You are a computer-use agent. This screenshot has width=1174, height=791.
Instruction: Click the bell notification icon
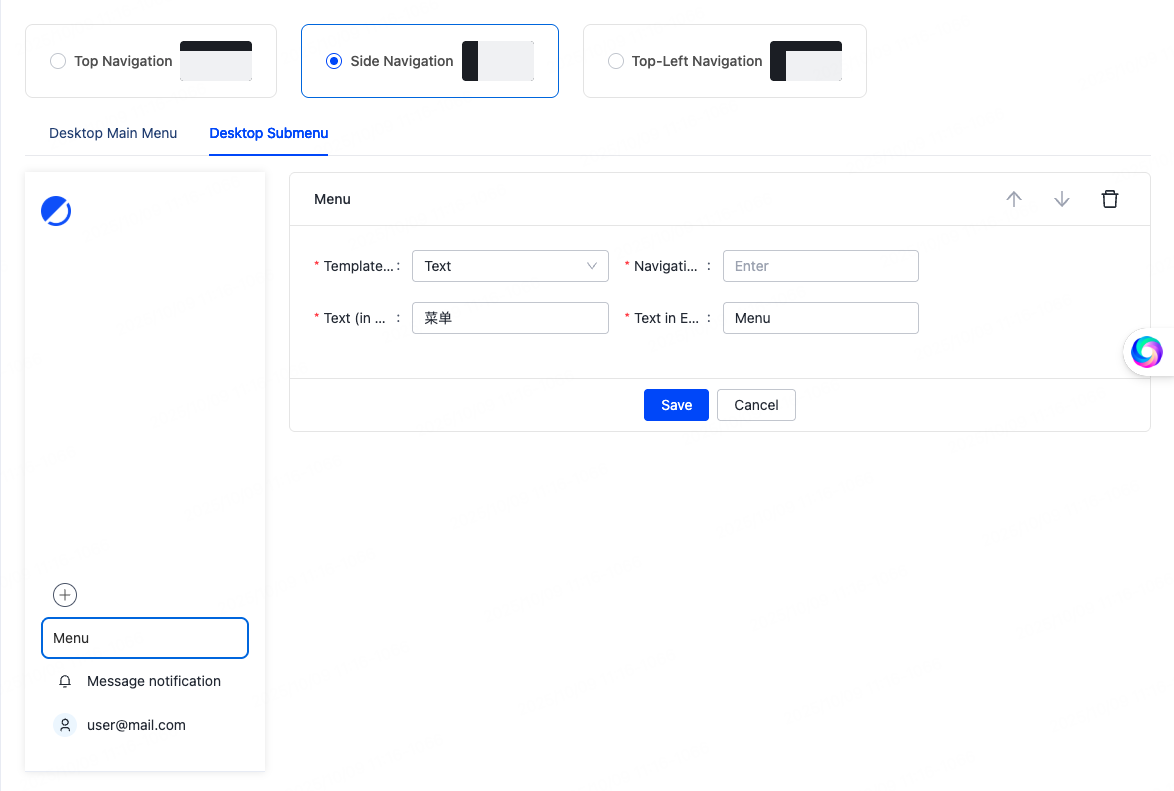[65, 682]
